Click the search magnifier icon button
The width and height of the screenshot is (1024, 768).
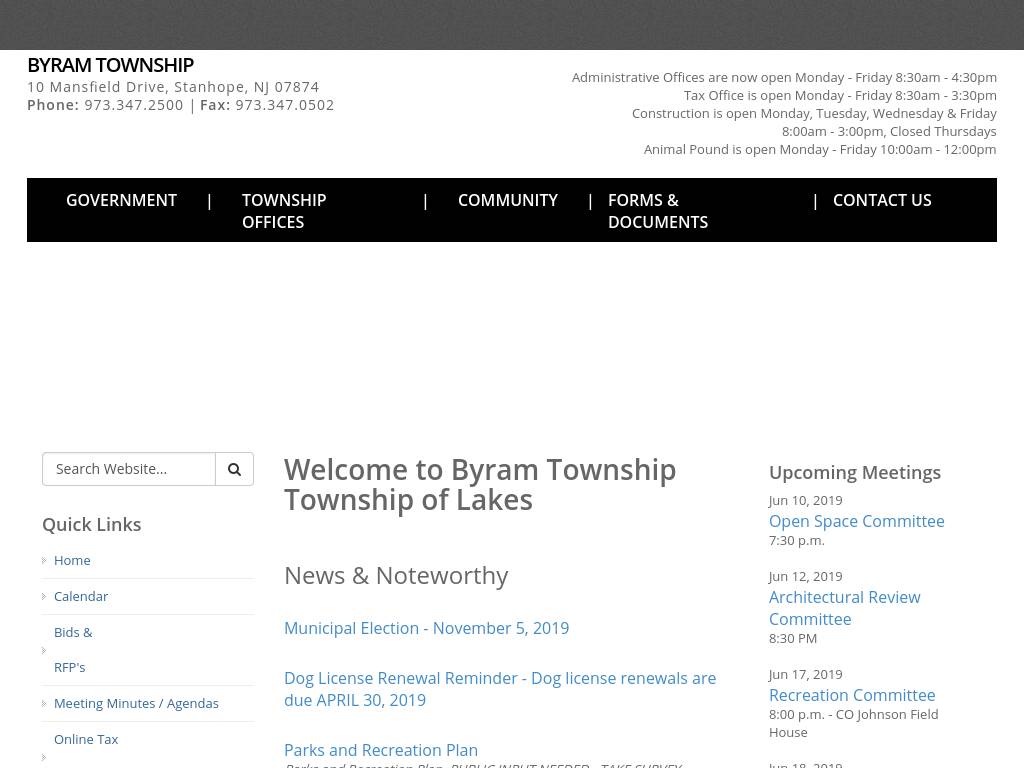pos(234,469)
